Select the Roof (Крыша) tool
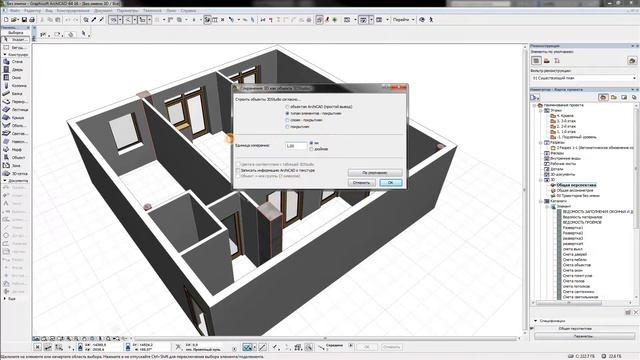 [x=15, y=118]
